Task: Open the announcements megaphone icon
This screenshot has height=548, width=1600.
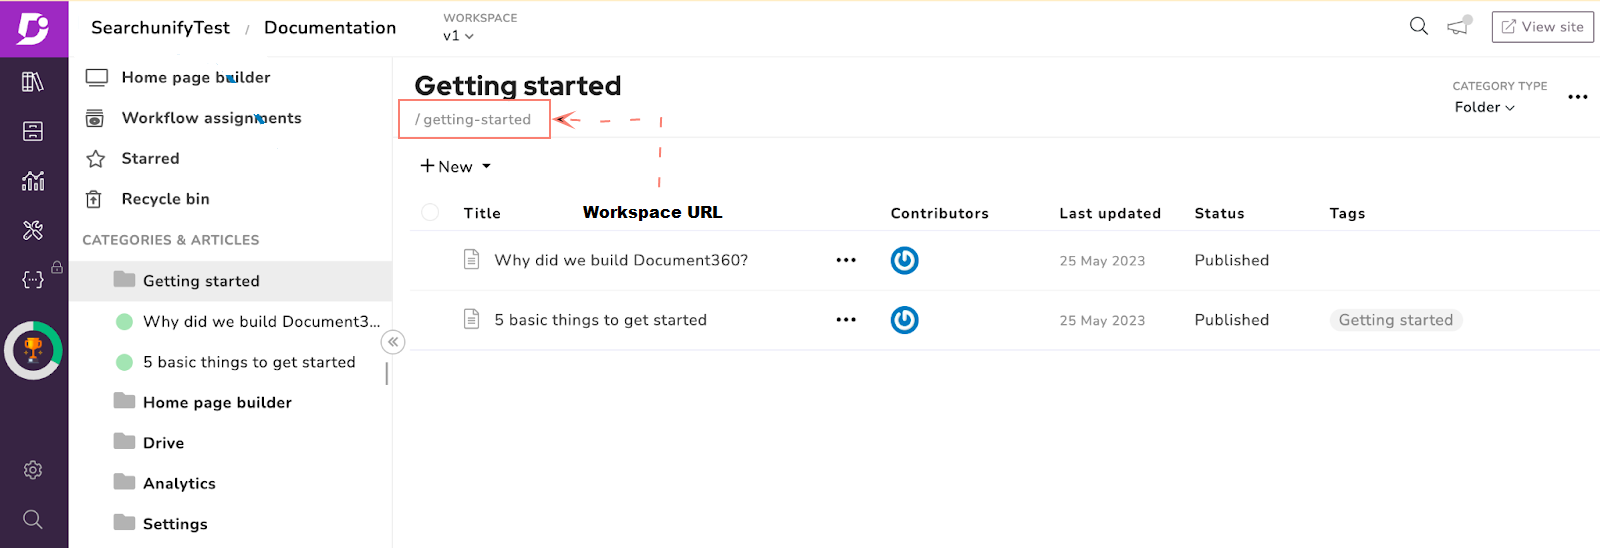Action: pyautogui.click(x=1458, y=26)
